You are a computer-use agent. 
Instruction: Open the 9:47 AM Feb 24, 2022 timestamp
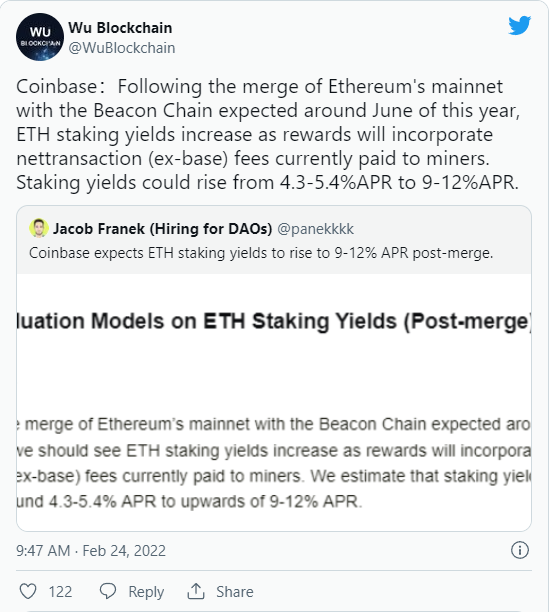(91, 551)
